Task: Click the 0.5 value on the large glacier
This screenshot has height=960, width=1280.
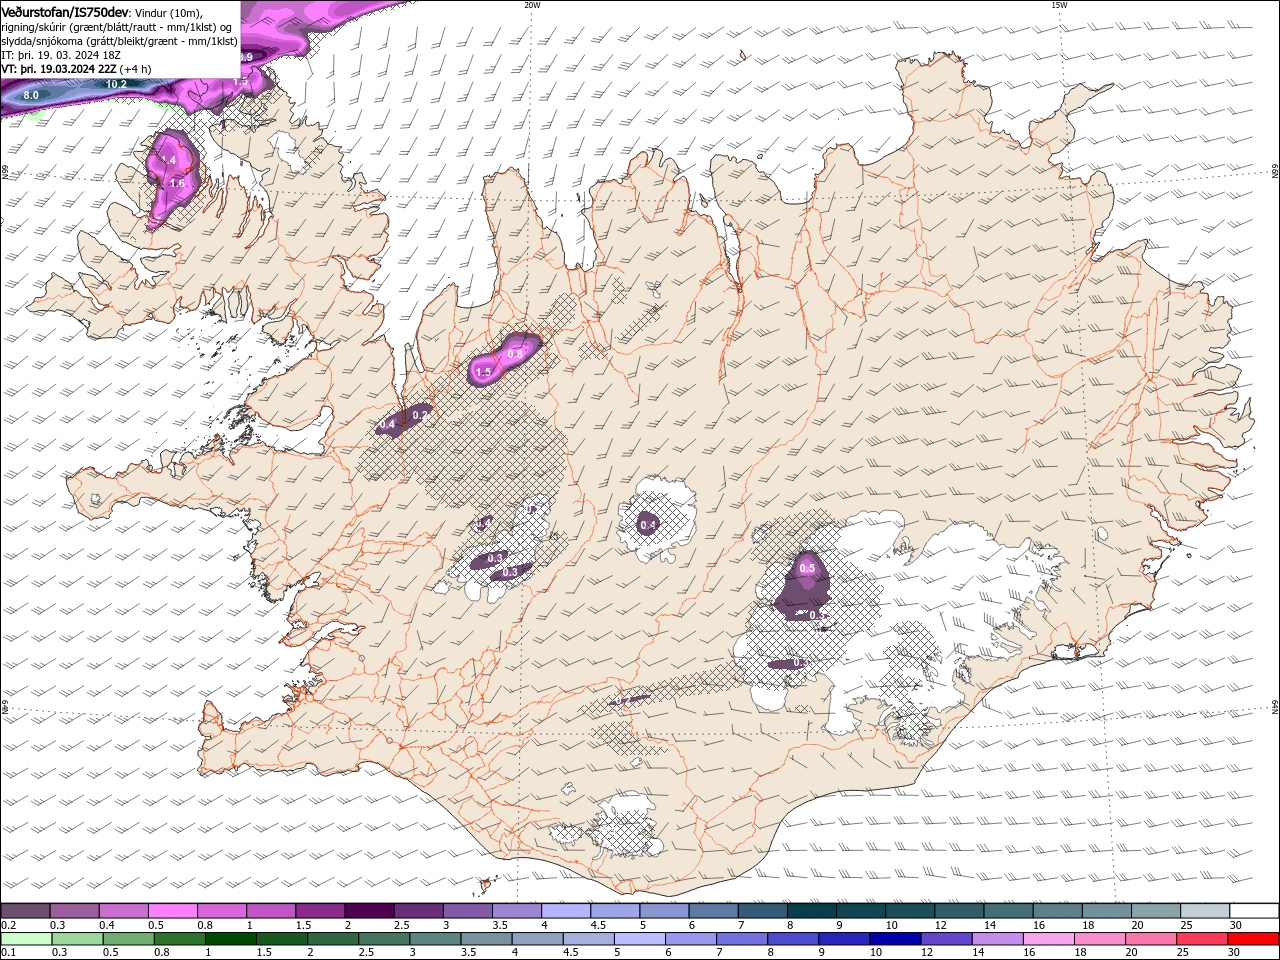Action: pos(807,568)
